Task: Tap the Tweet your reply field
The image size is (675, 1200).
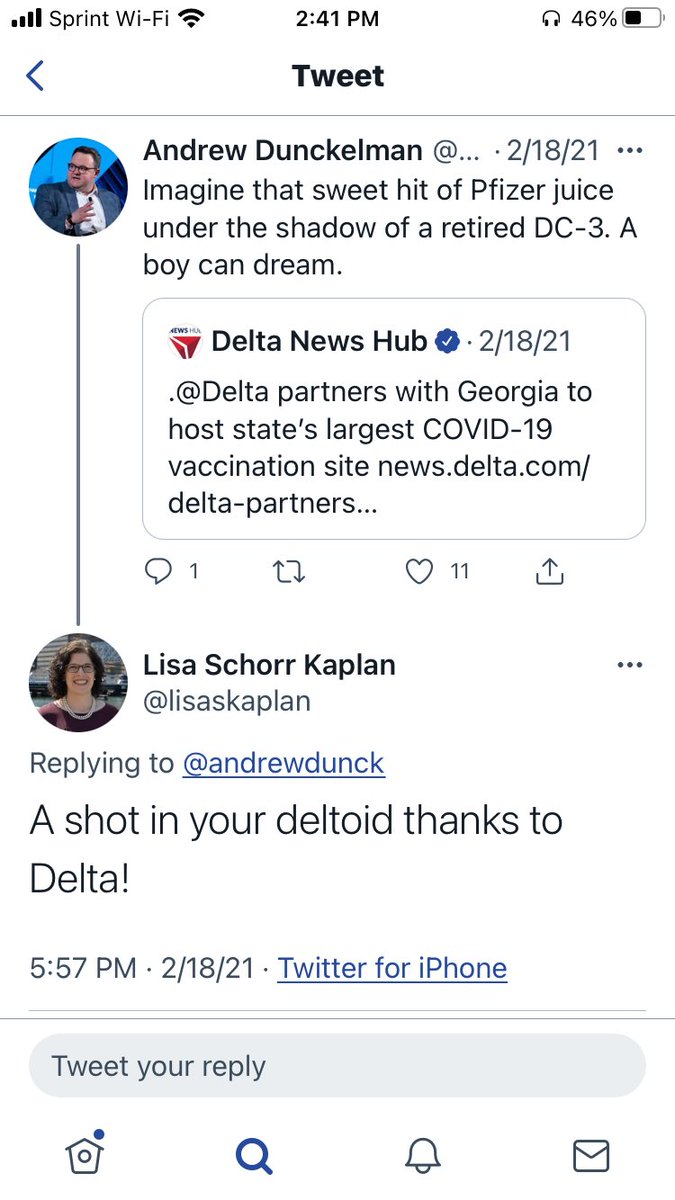Action: [337, 1066]
